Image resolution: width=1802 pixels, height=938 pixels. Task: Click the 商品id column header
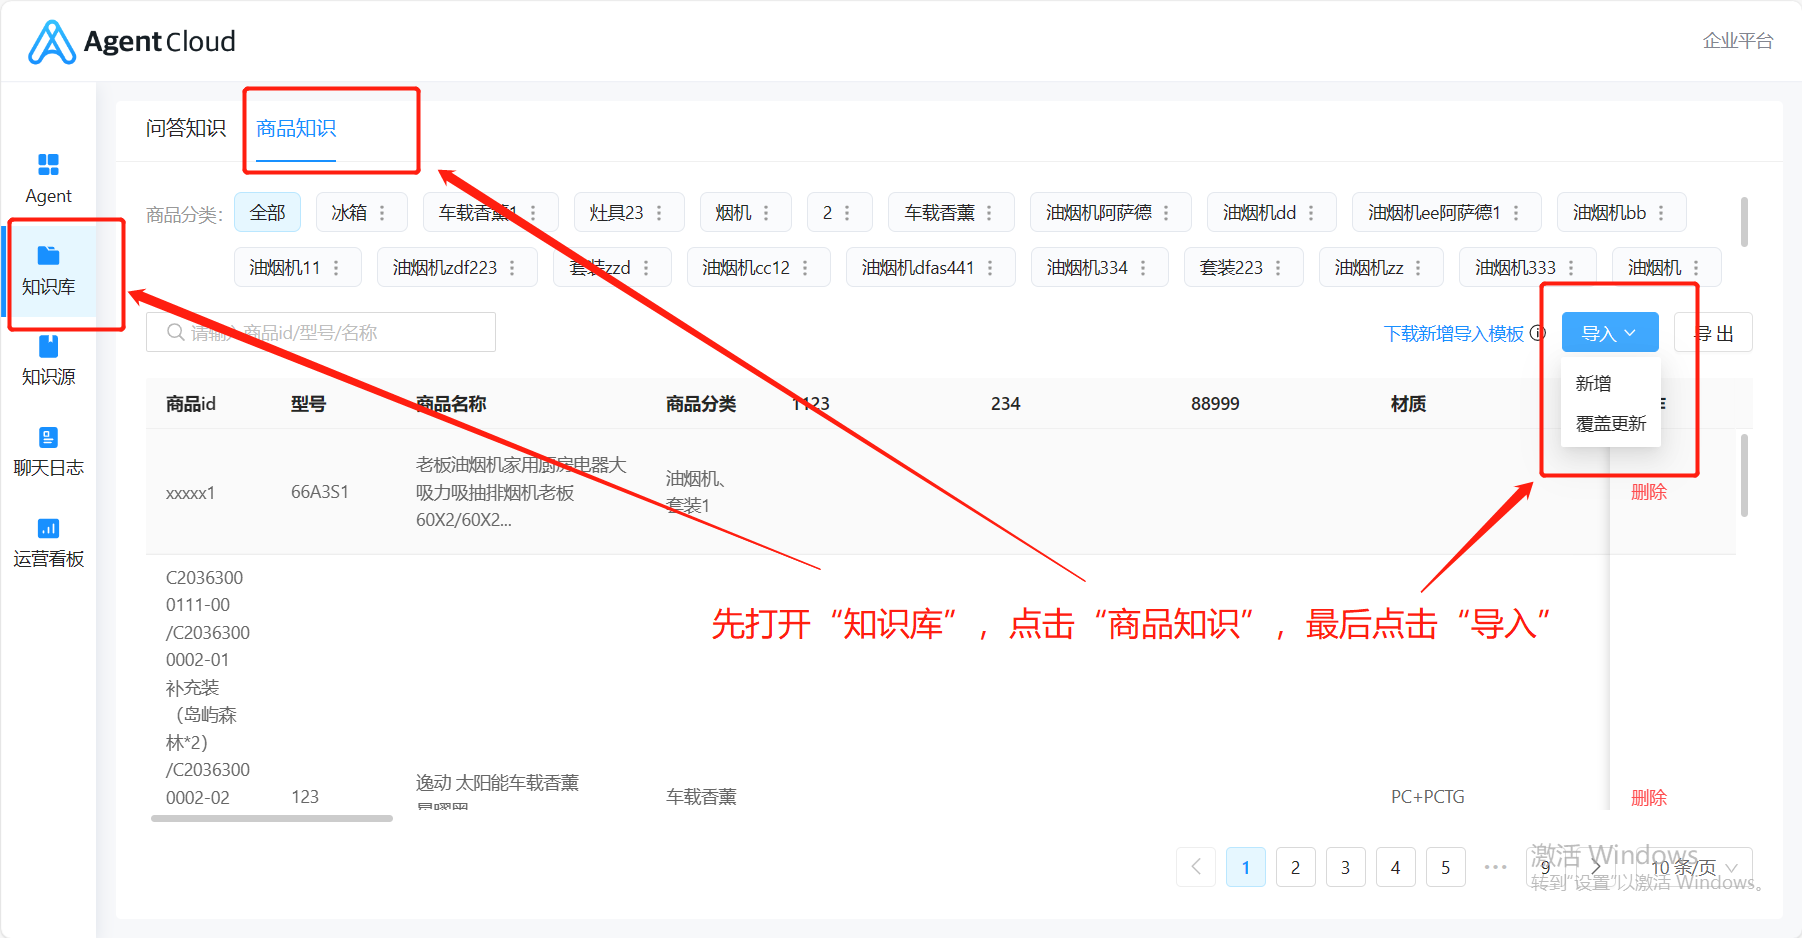tap(191, 404)
